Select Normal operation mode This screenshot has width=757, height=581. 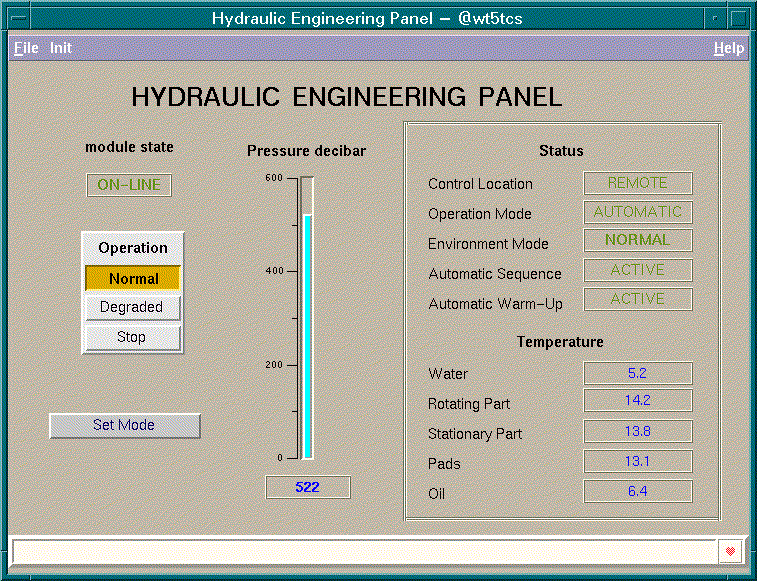click(x=133, y=278)
